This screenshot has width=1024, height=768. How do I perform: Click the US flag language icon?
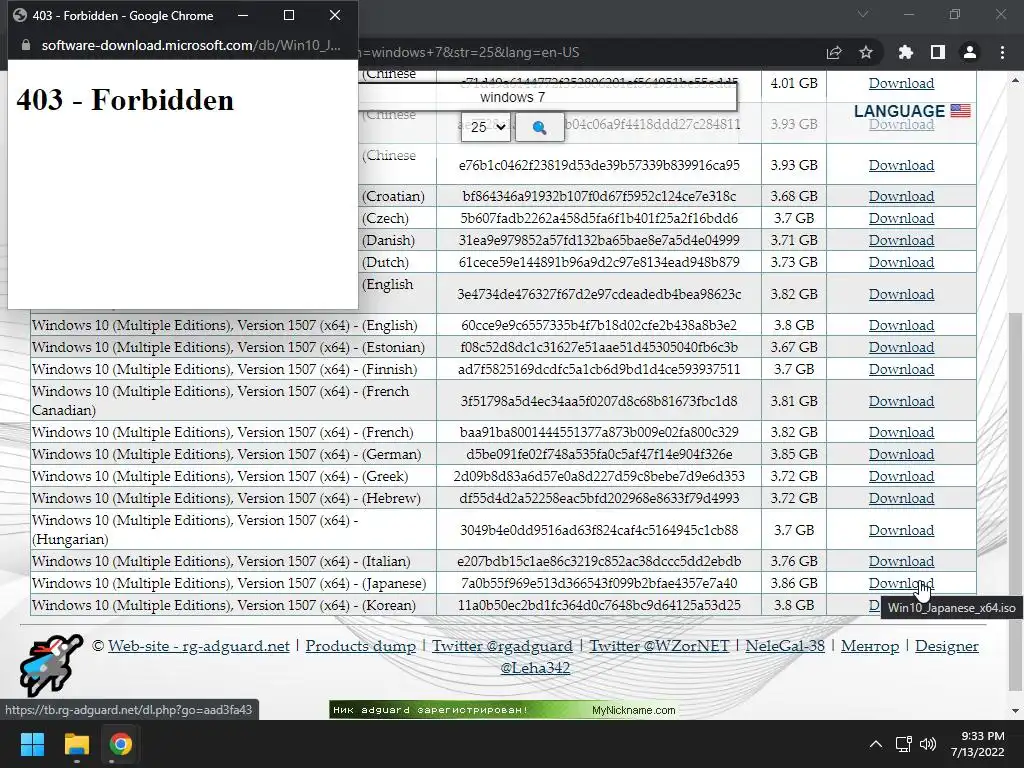click(x=960, y=110)
